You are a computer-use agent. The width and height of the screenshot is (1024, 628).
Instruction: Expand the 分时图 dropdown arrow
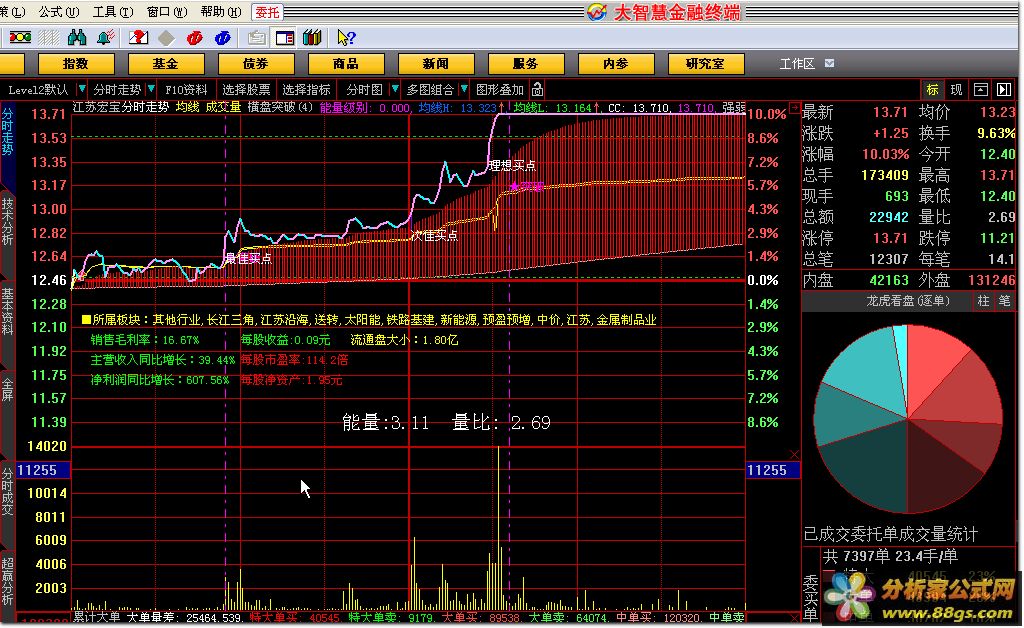pos(394,89)
